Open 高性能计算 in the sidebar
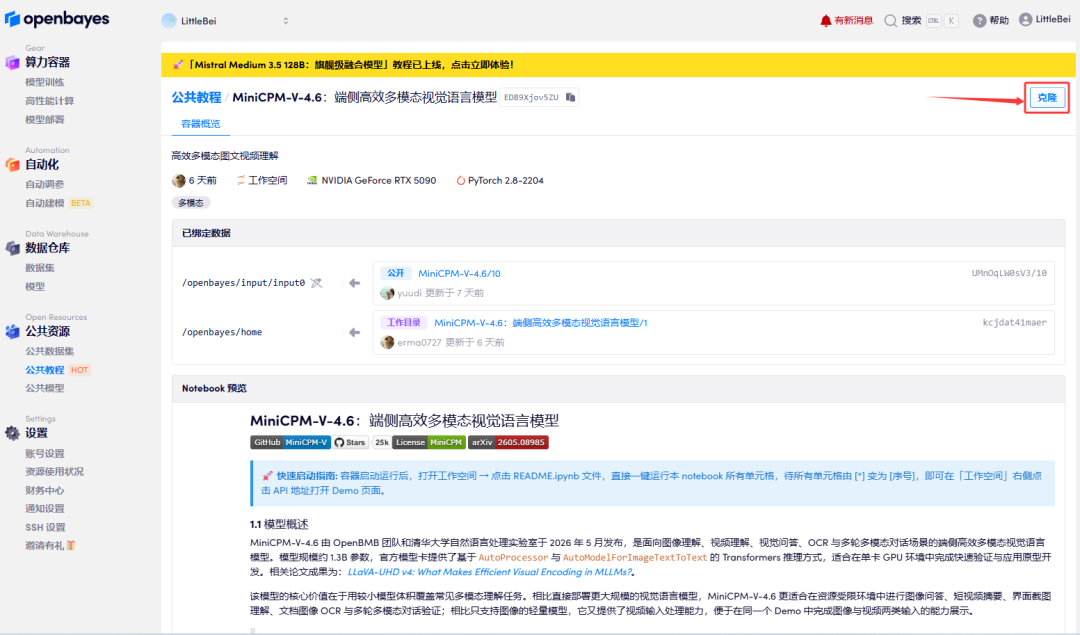This screenshot has height=635, width=1080. pos(50,101)
